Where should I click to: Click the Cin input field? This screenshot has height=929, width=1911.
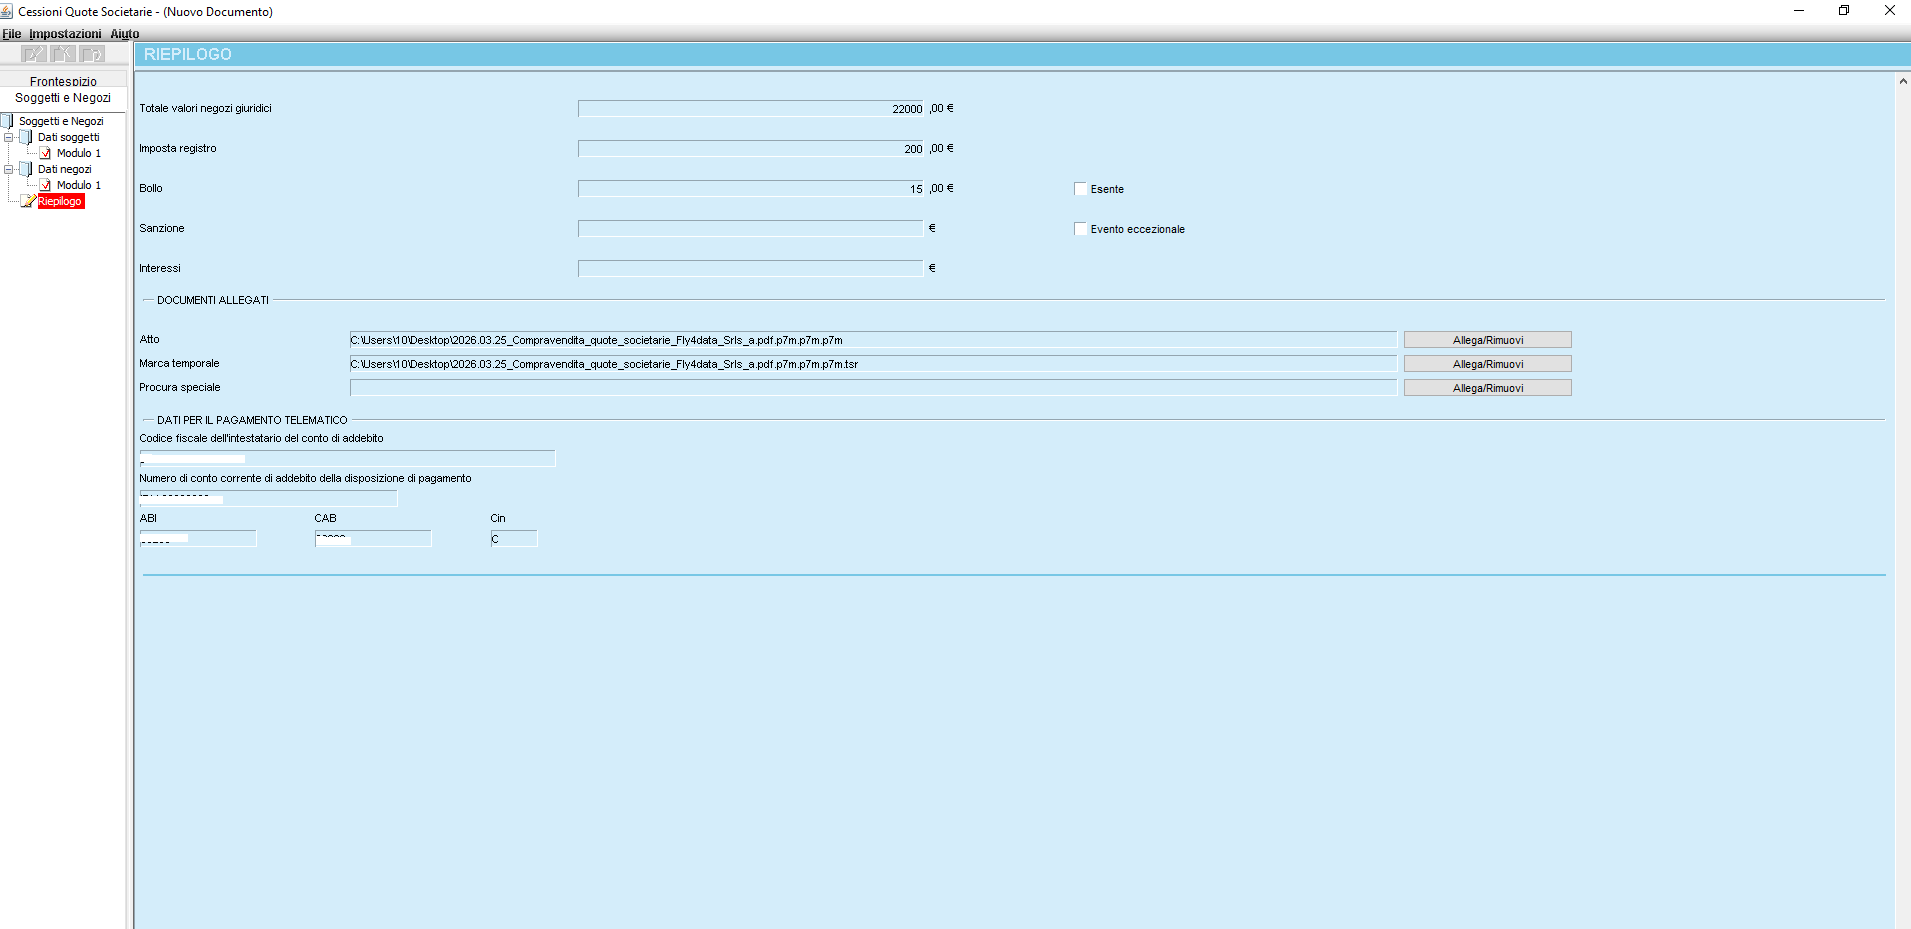click(514, 539)
